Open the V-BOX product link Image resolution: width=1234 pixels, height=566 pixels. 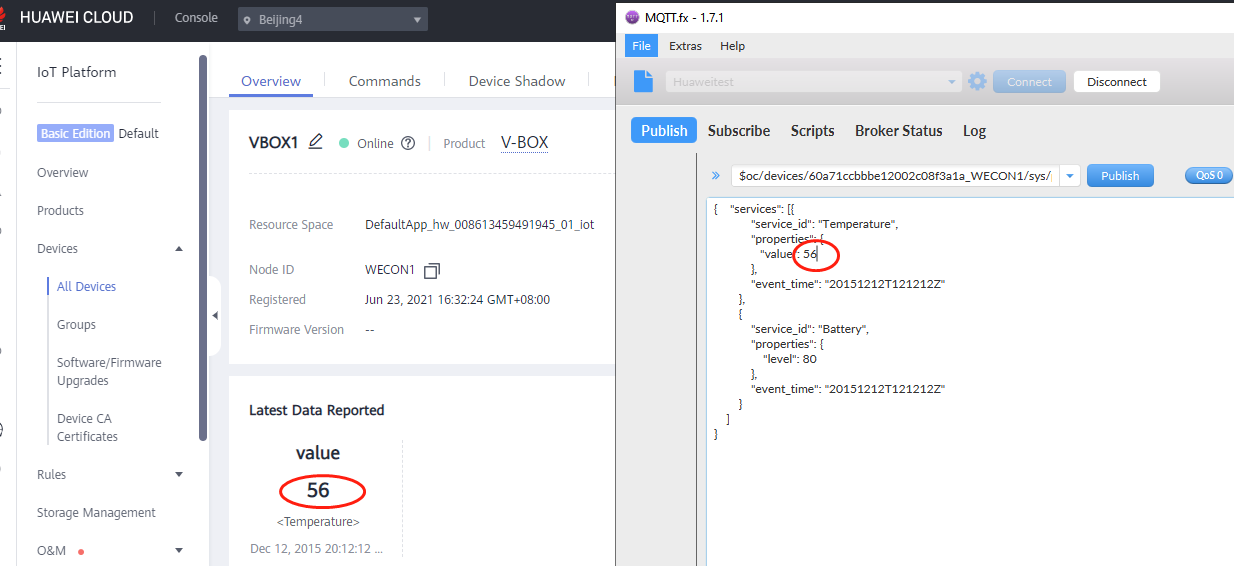(x=524, y=143)
